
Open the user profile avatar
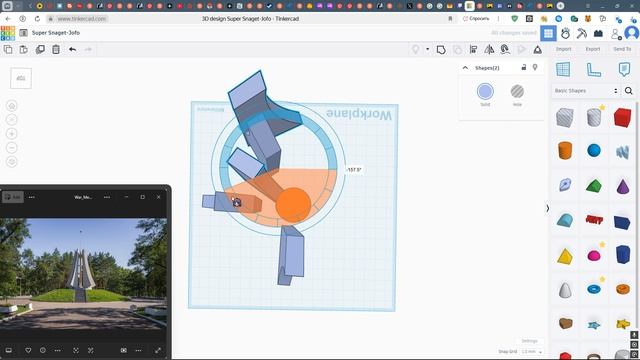[x=632, y=33]
